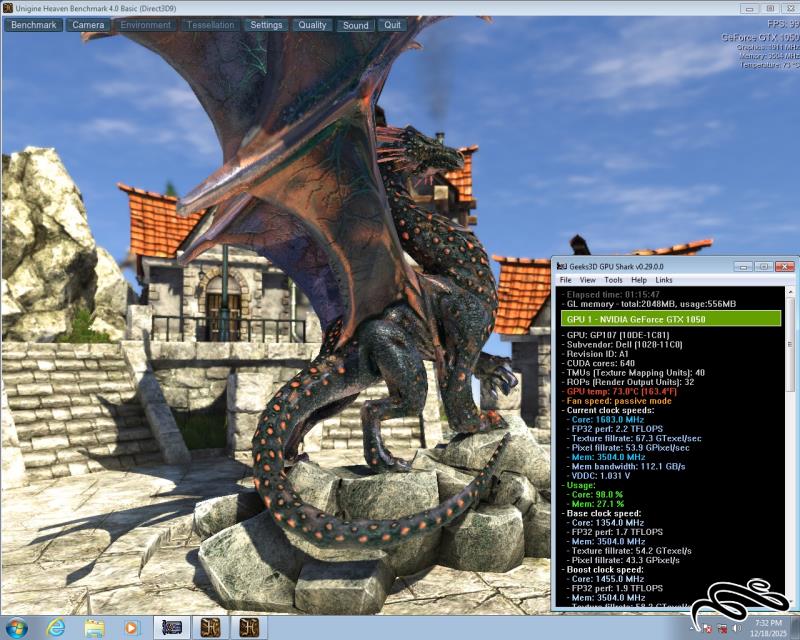Screen dimensions: 800x640
Task: Open Windows Media Player from the taskbar
Action: (x=131, y=628)
